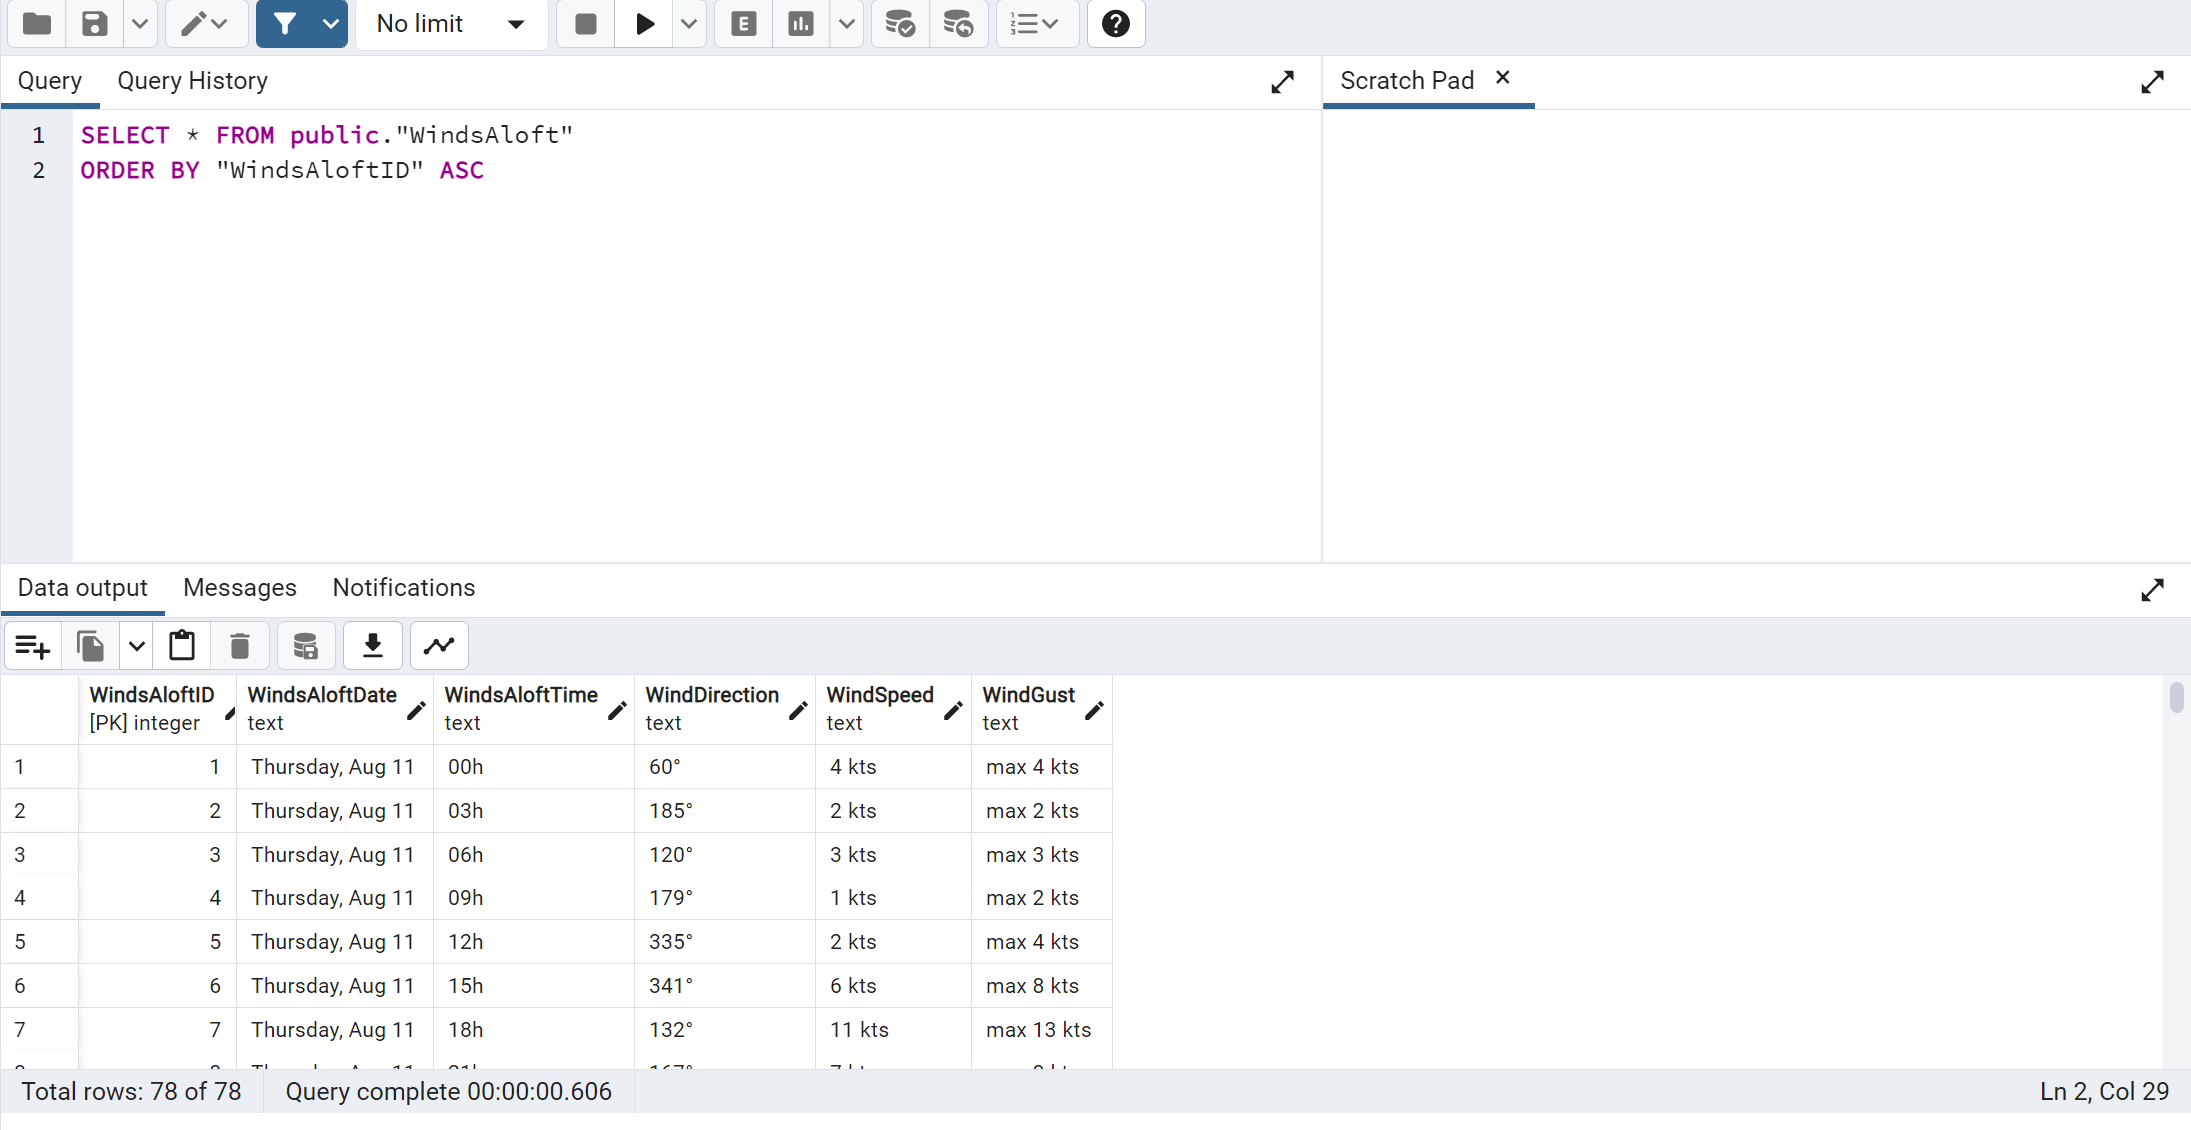
Task: Click the delete selected row icon
Action: coord(239,646)
